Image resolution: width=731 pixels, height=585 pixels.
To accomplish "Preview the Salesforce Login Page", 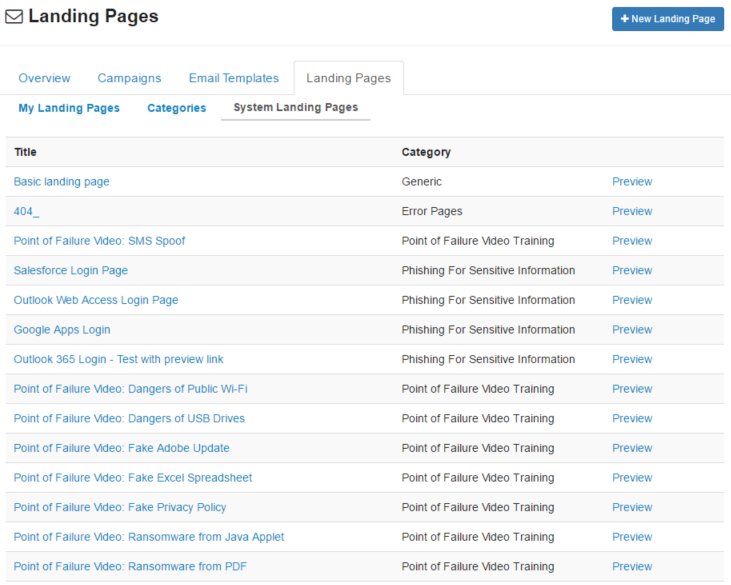I will coord(632,270).
